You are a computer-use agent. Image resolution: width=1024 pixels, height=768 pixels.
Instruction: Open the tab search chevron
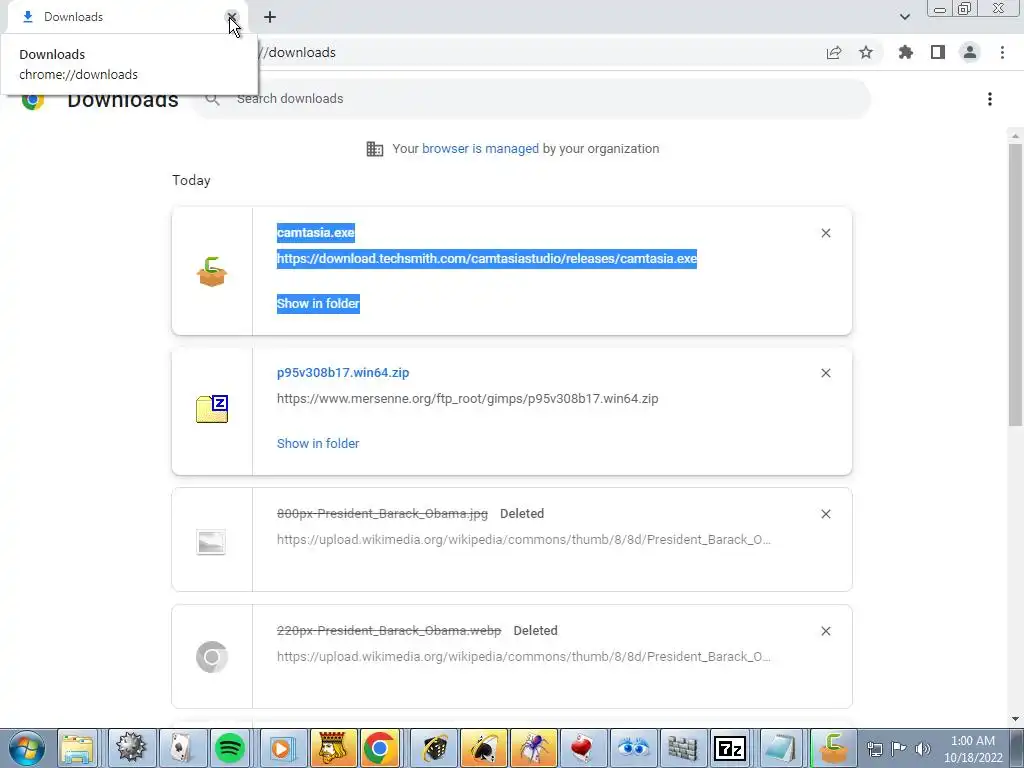[904, 17]
